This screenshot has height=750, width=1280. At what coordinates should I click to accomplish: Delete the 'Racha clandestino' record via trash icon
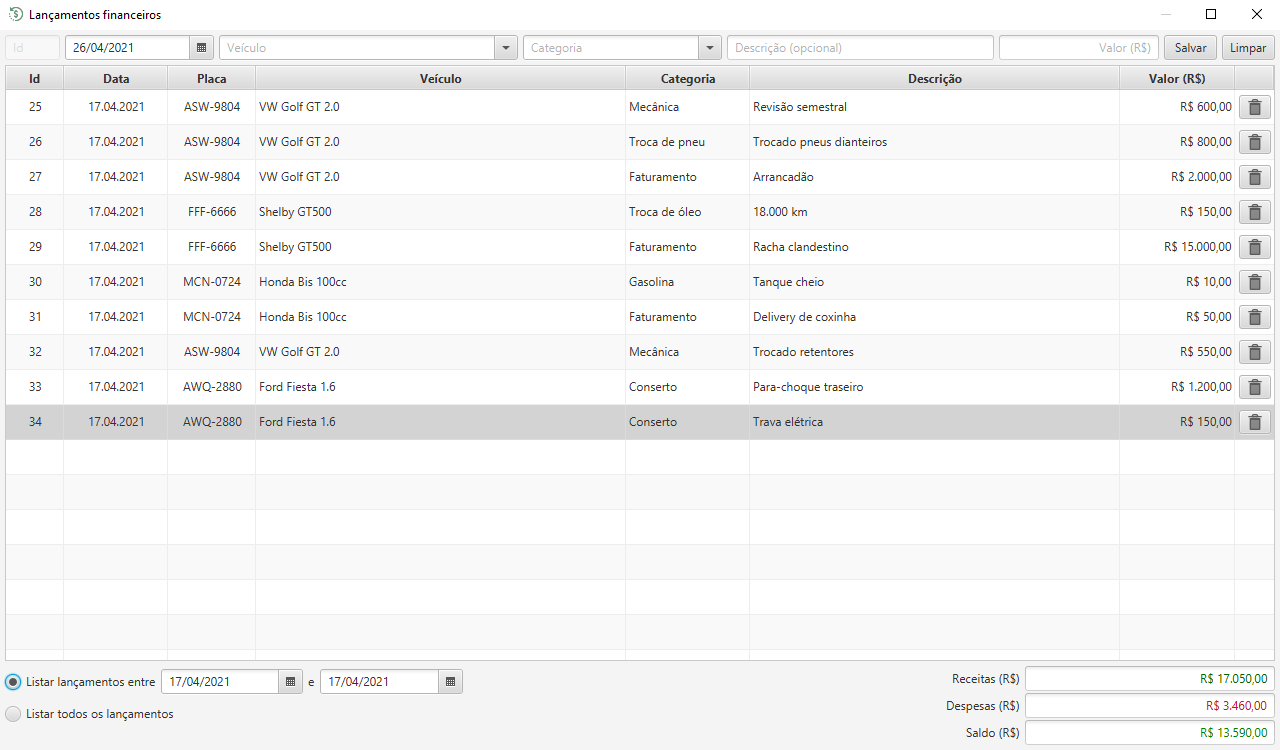pos(1254,246)
